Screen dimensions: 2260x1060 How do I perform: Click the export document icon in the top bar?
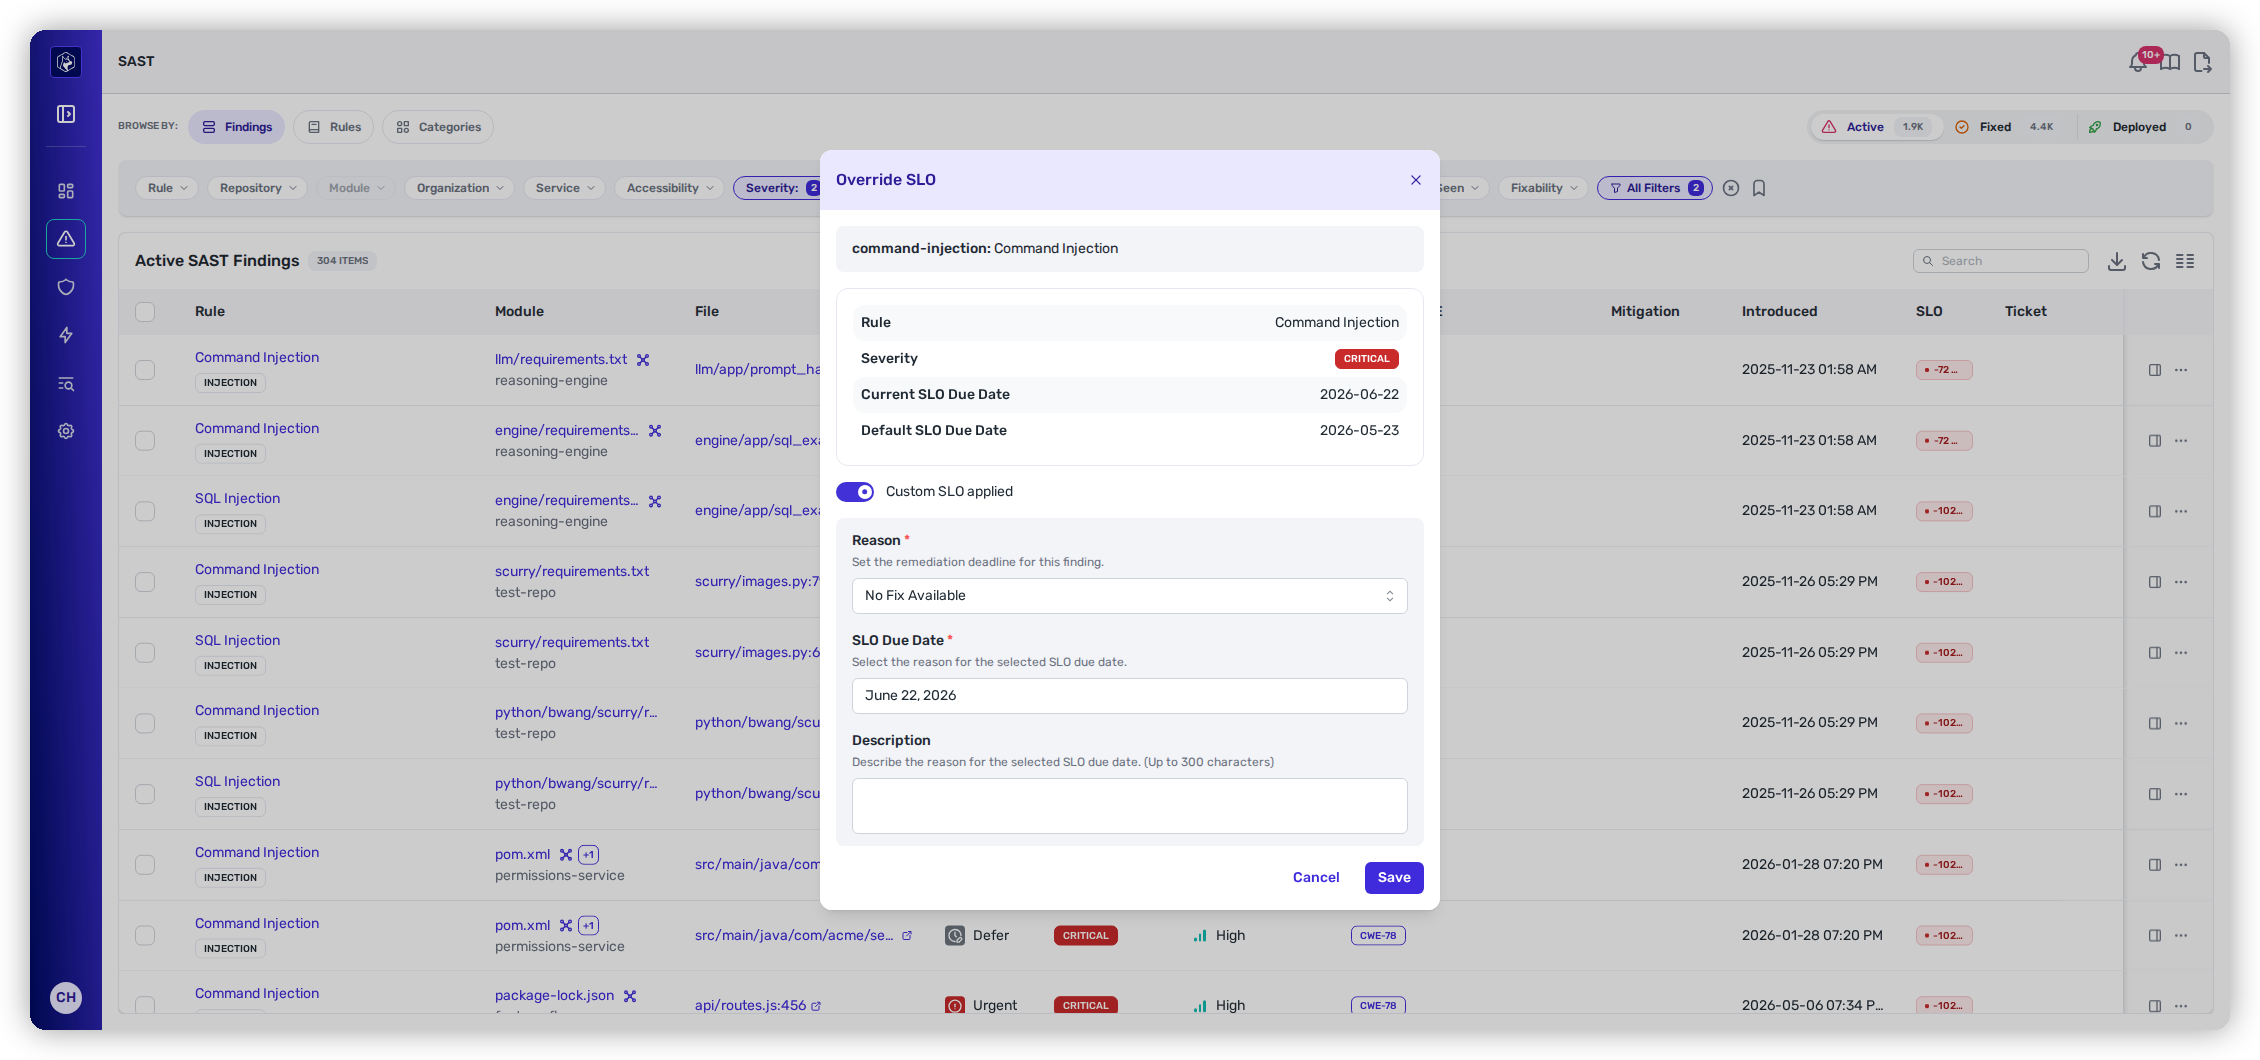[x=2202, y=62]
